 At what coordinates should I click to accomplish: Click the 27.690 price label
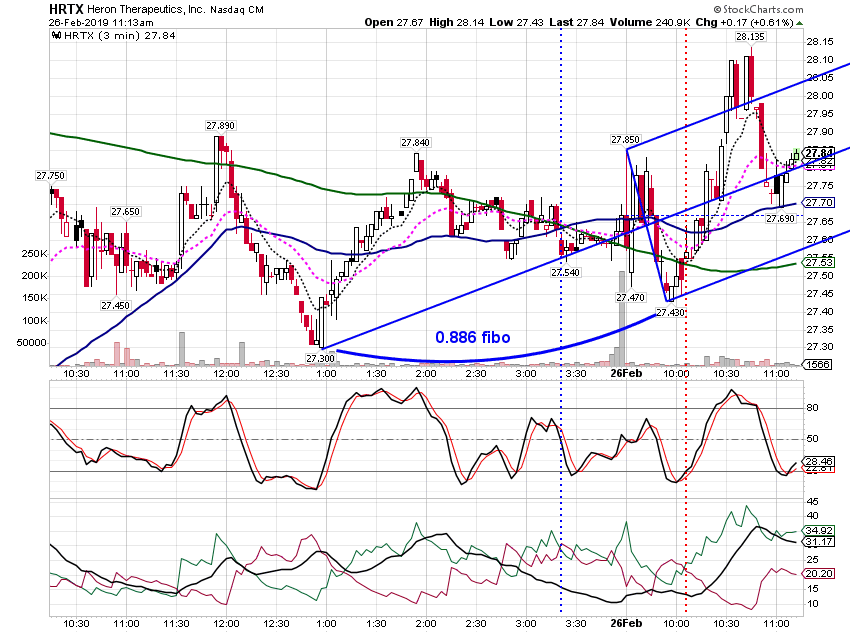click(780, 219)
